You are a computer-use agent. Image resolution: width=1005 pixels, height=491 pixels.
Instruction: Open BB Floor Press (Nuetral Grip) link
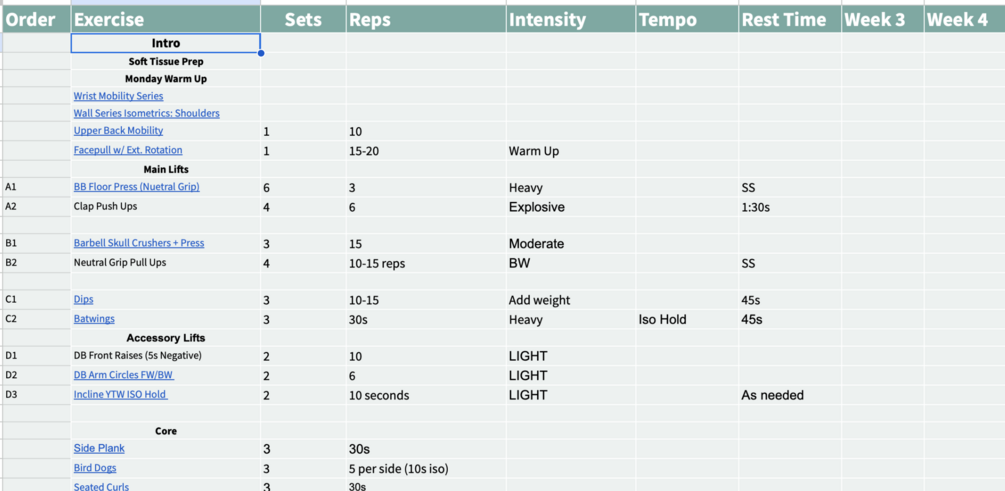pyautogui.click(x=137, y=187)
